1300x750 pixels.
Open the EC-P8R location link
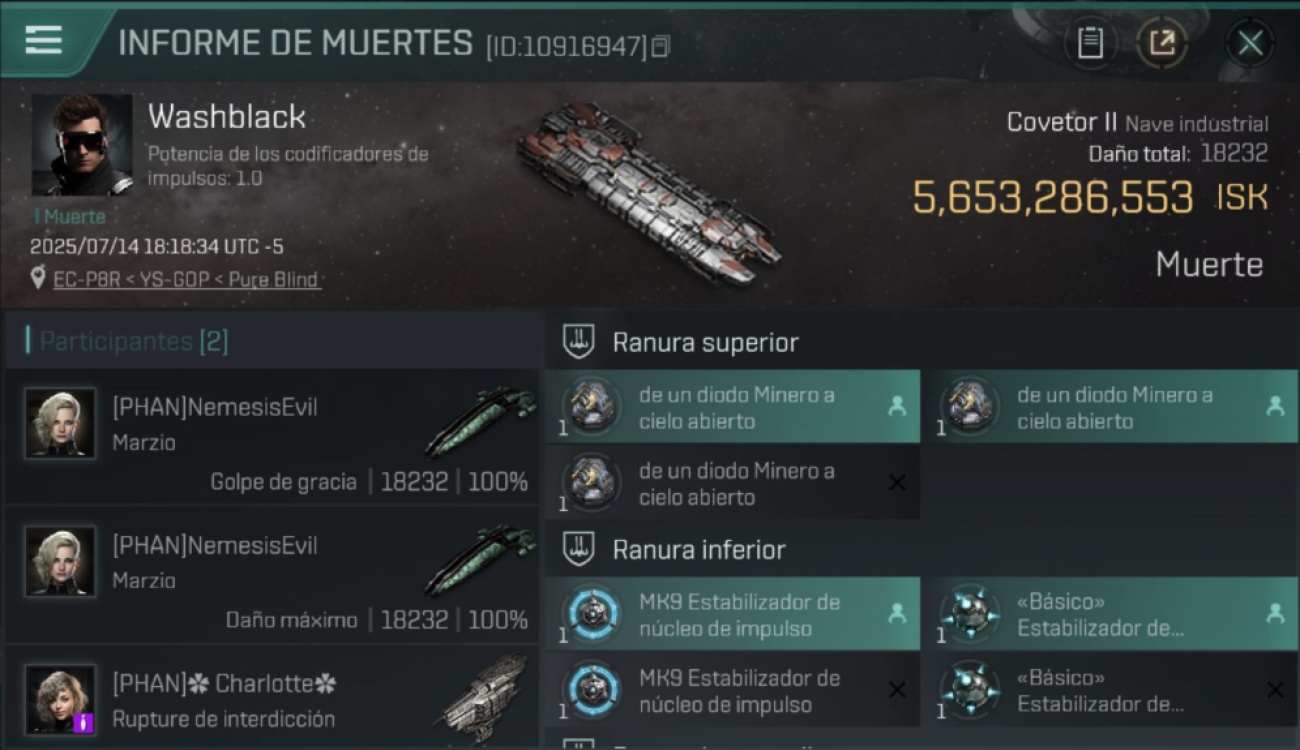pyautogui.click(x=187, y=279)
